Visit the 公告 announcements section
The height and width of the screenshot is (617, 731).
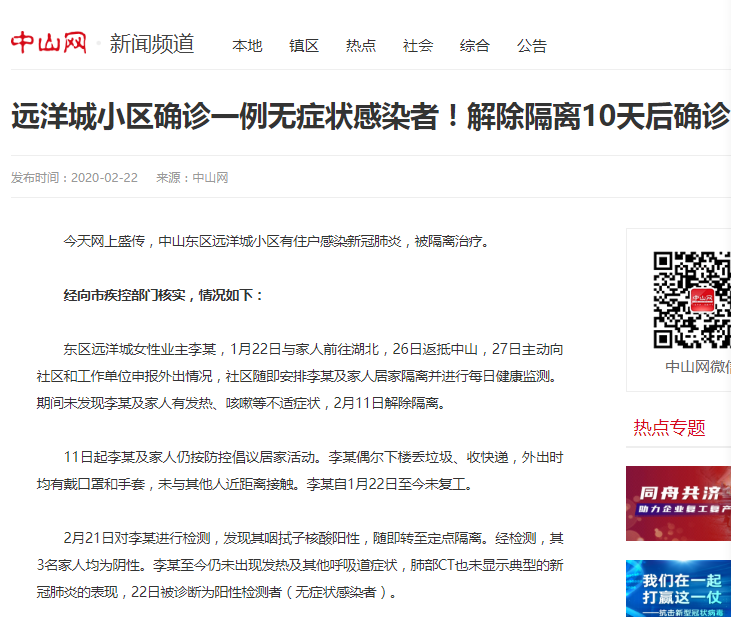(x=532, y=46)
